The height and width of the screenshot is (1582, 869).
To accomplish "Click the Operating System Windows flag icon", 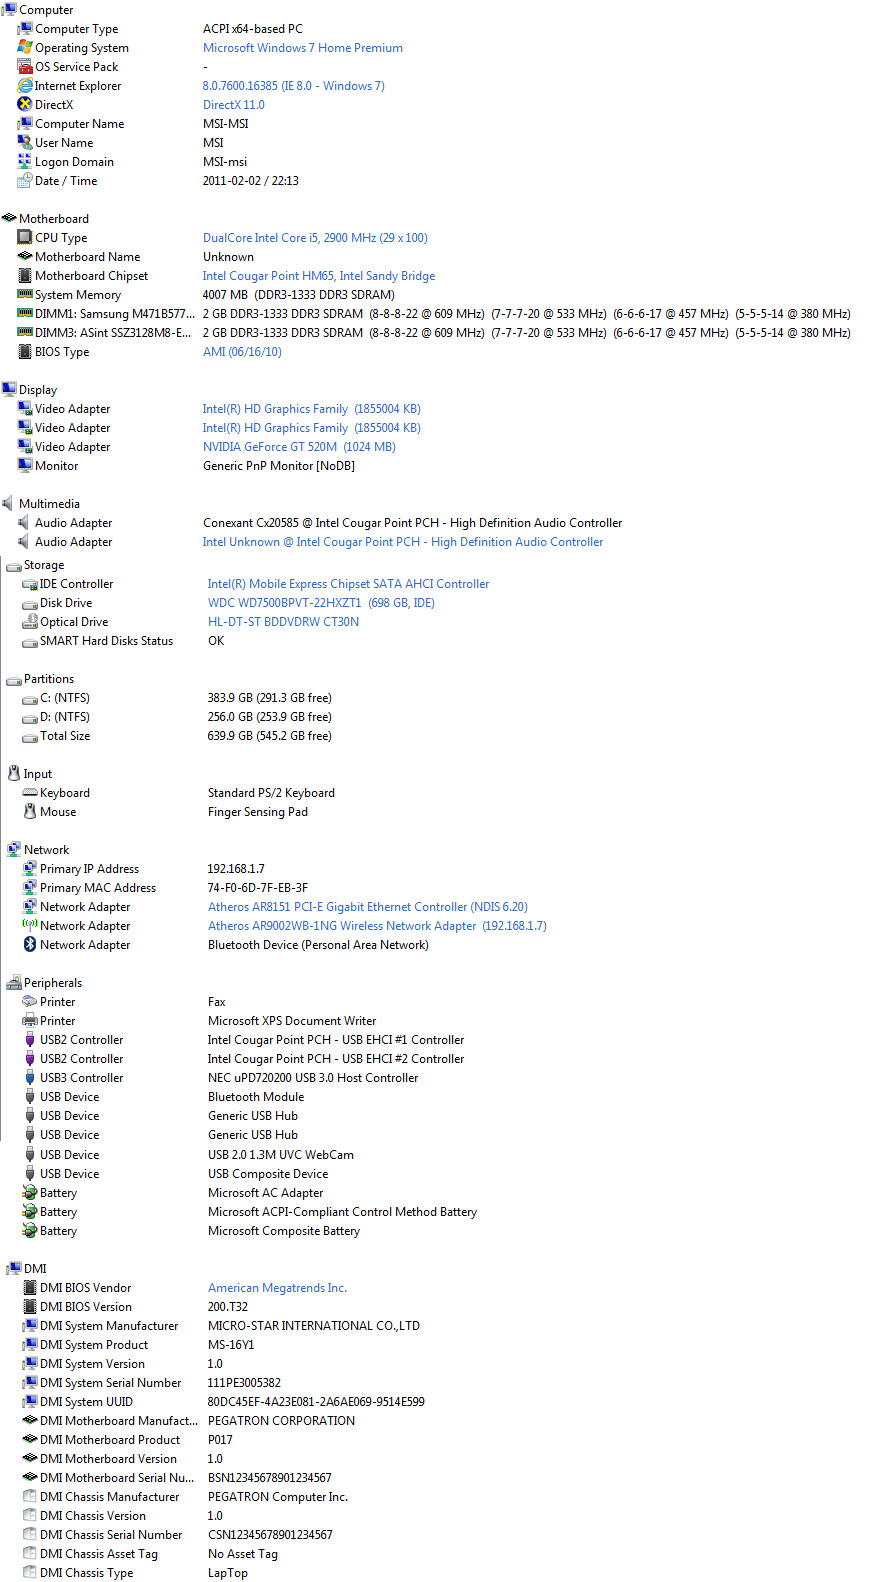I will click(25, 48).
